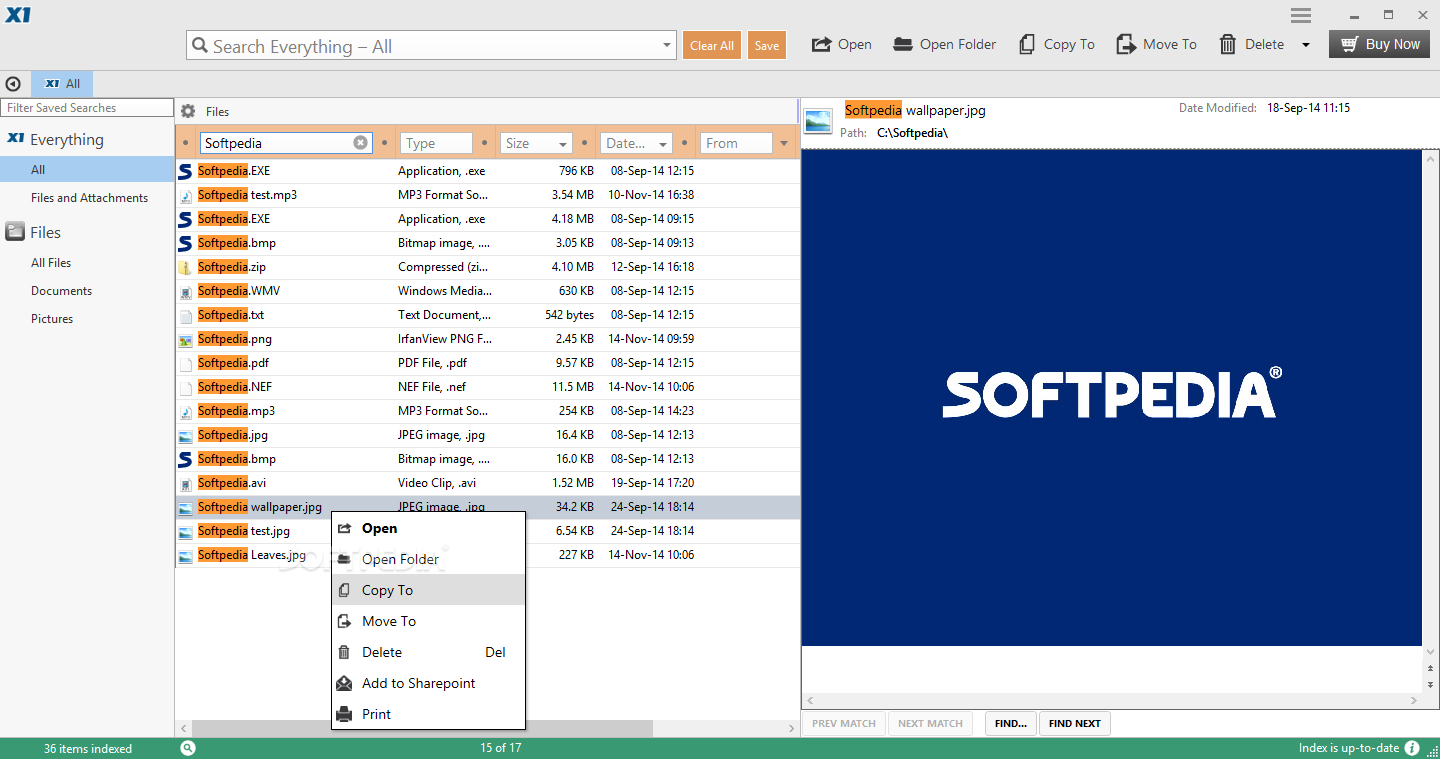
Task: Open the Delete button dropdown arrow
Action: coord(1306,45)
